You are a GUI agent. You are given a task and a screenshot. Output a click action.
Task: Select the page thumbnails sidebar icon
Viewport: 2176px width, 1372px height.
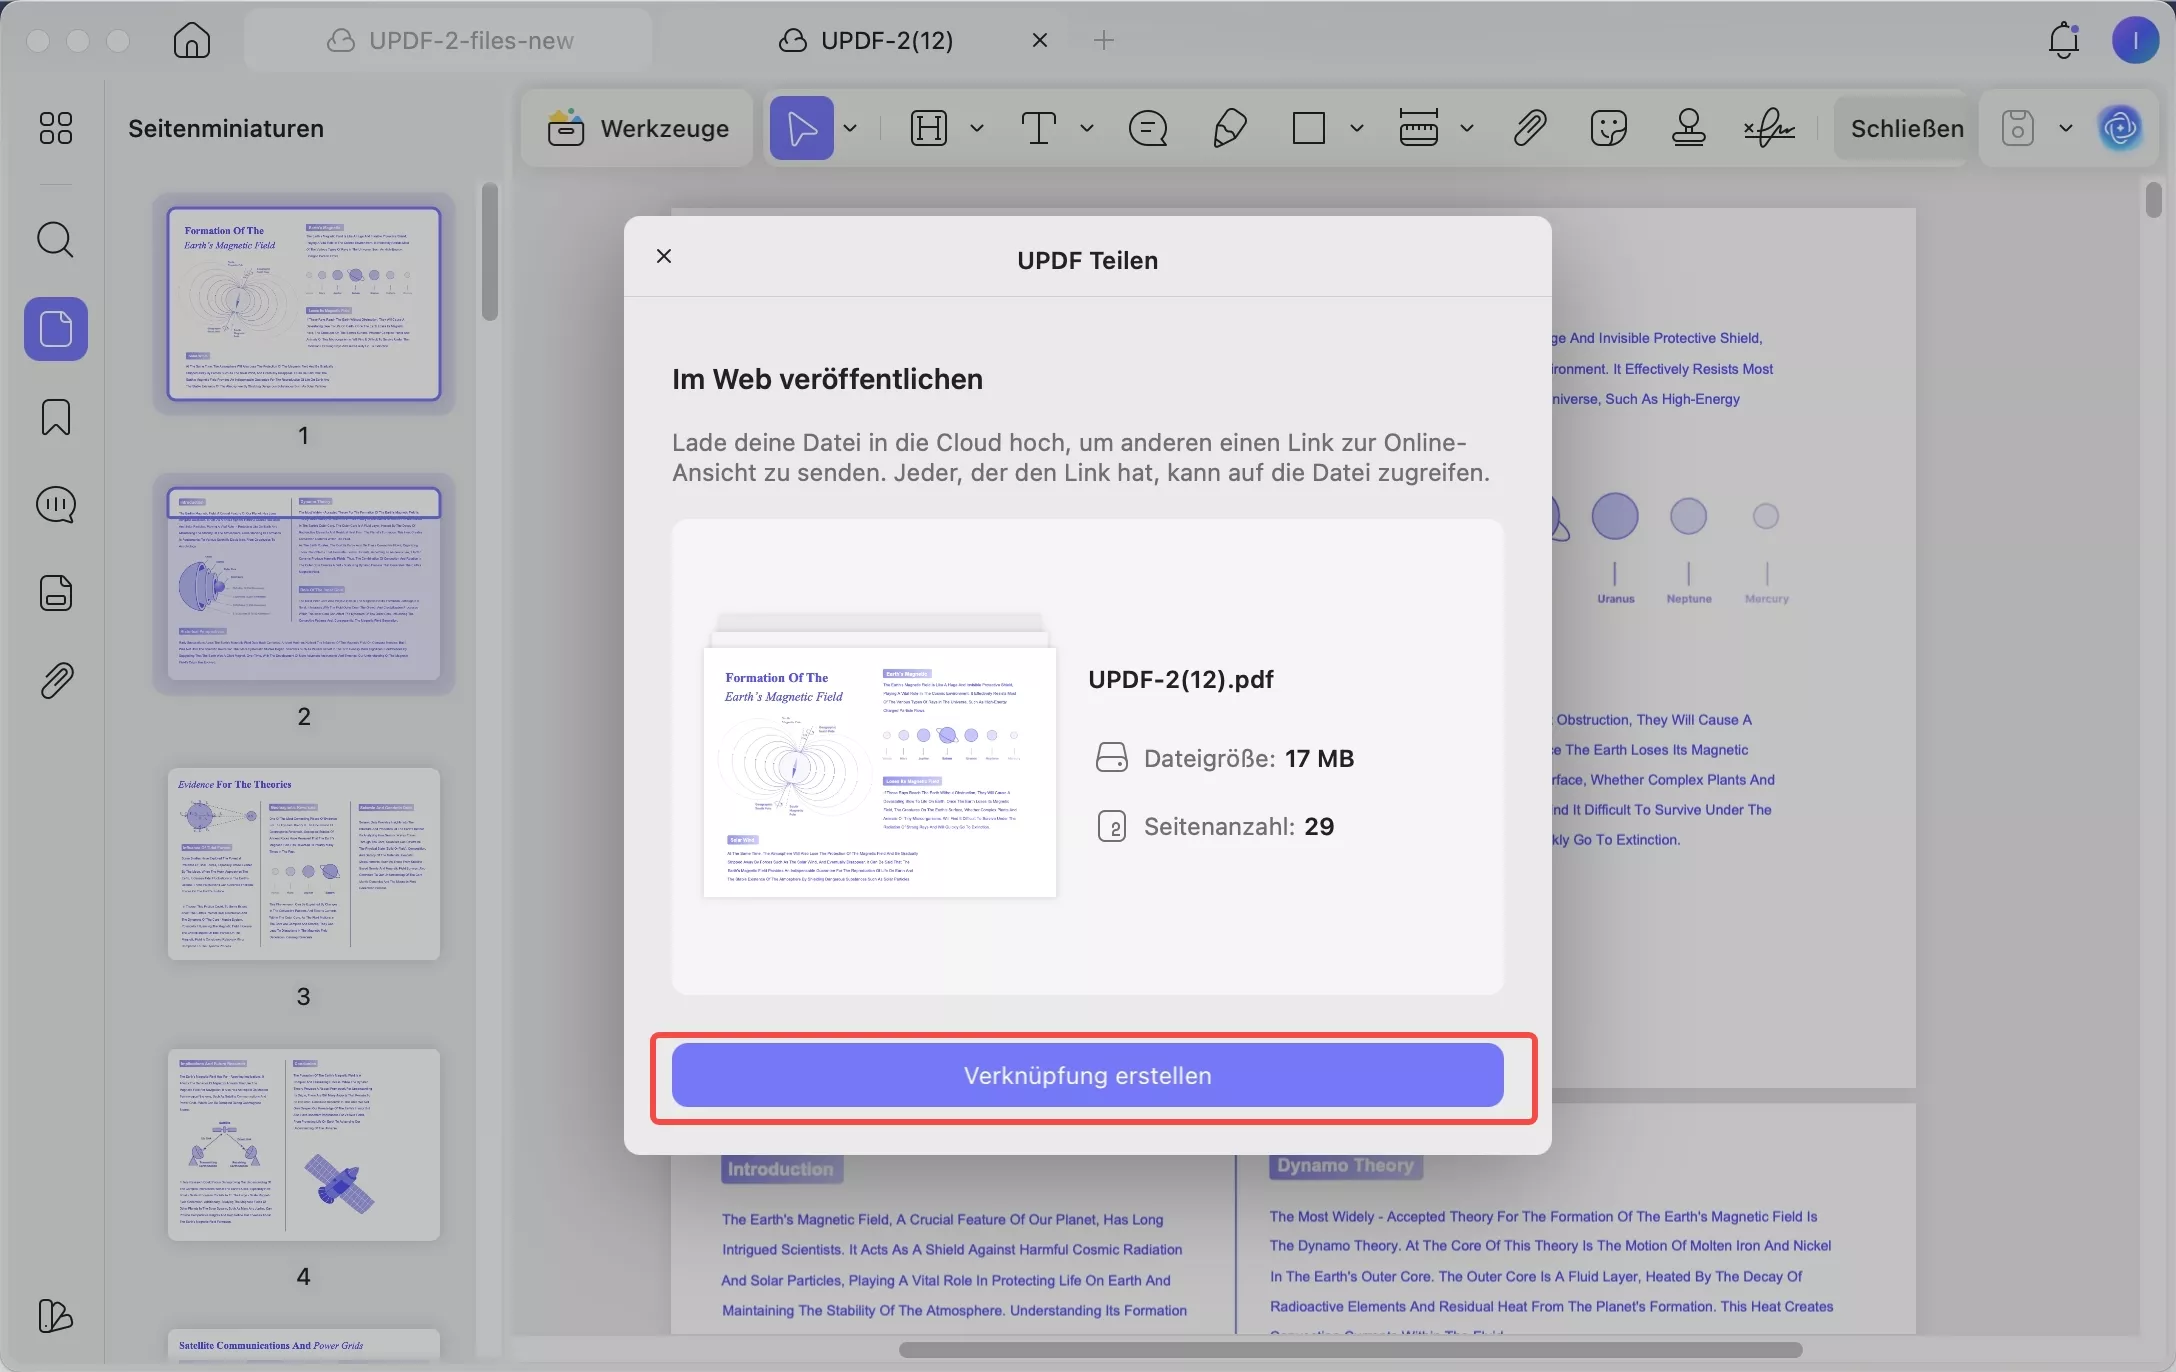point(56,329)
